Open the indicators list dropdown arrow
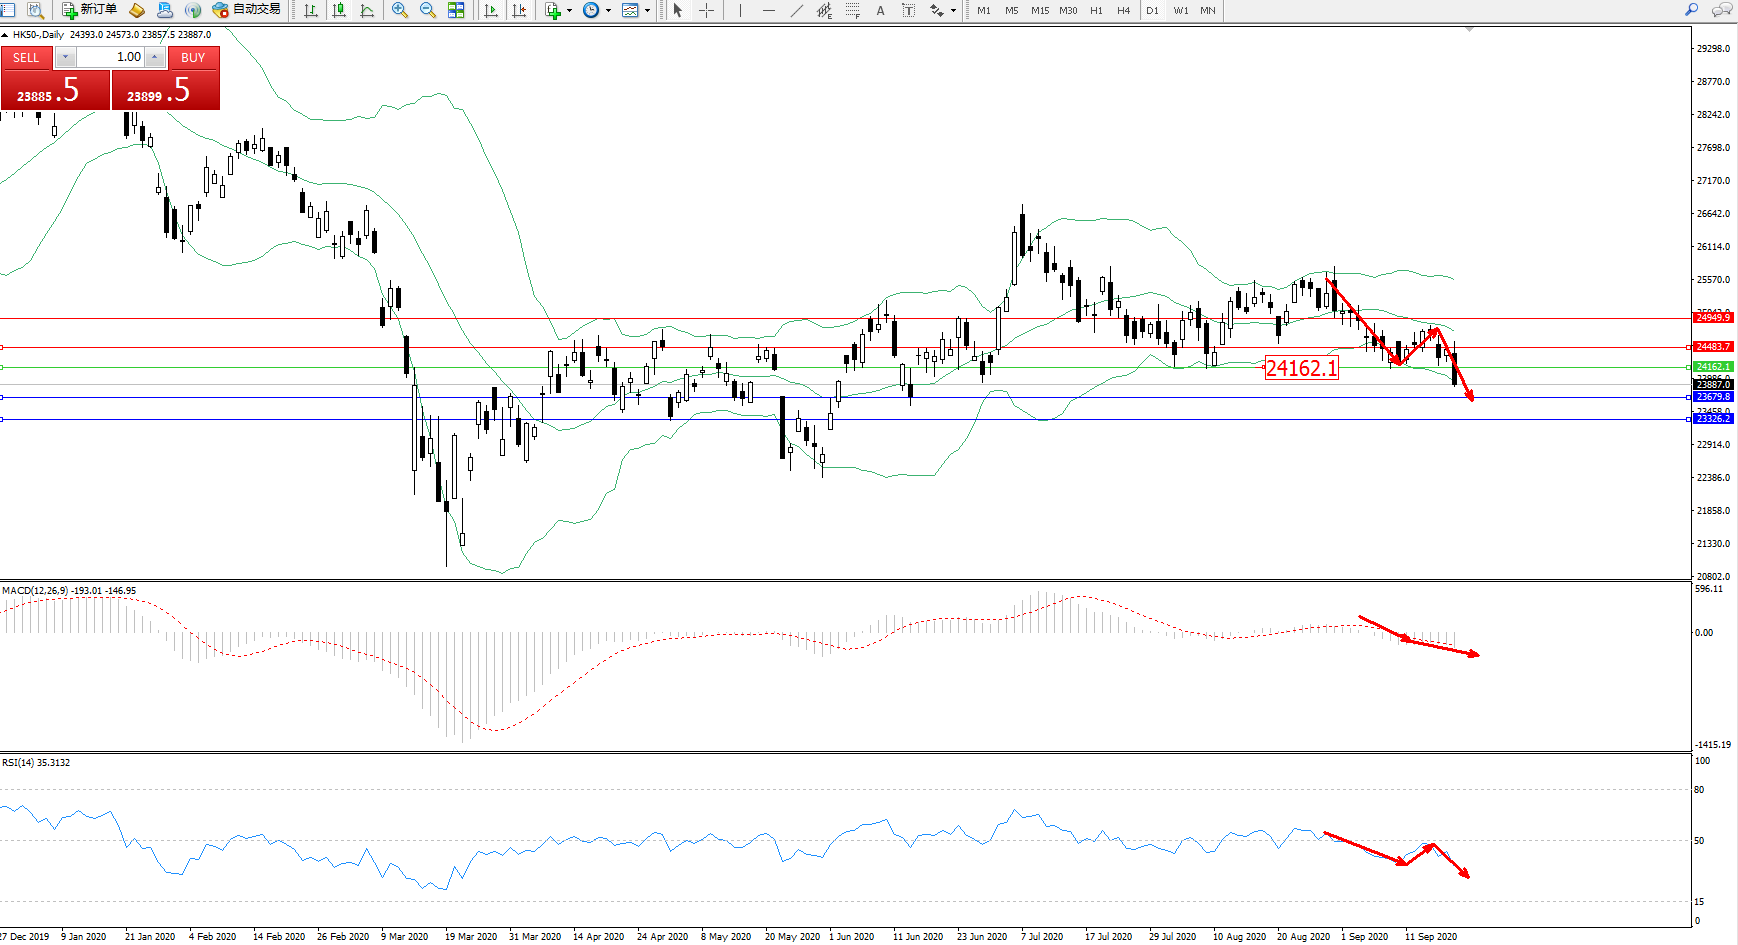The height and width of the screenshot is (945, 1738). 569,11
